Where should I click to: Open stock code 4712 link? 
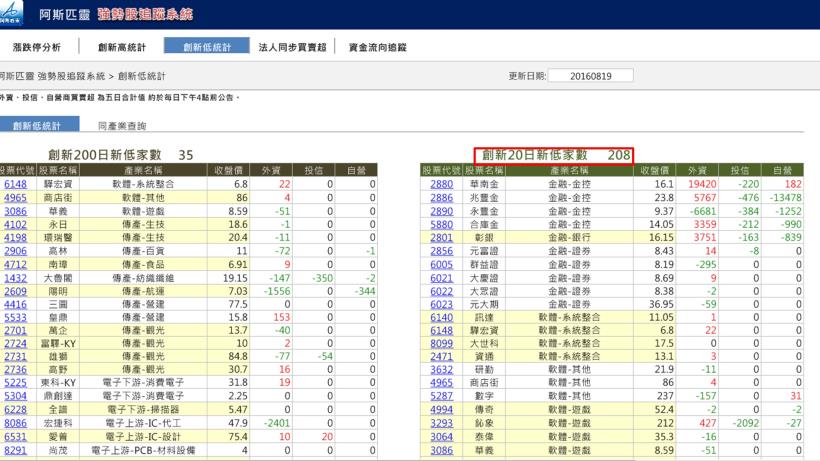click(15, 264)
